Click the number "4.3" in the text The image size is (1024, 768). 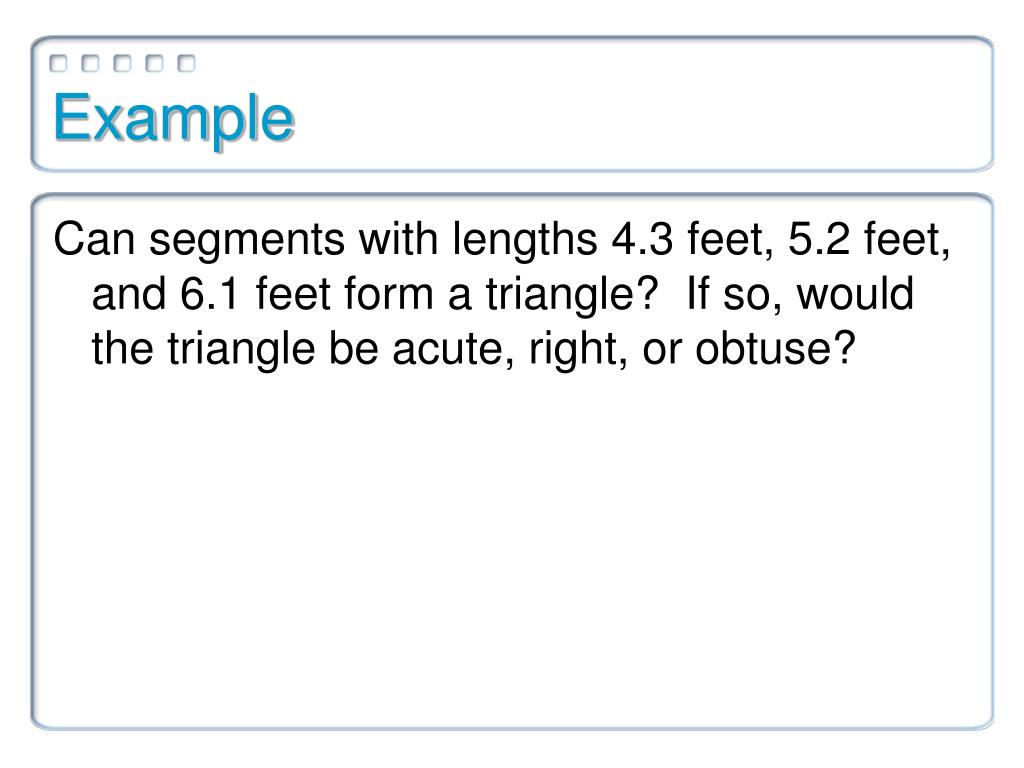tap(642, 239)
